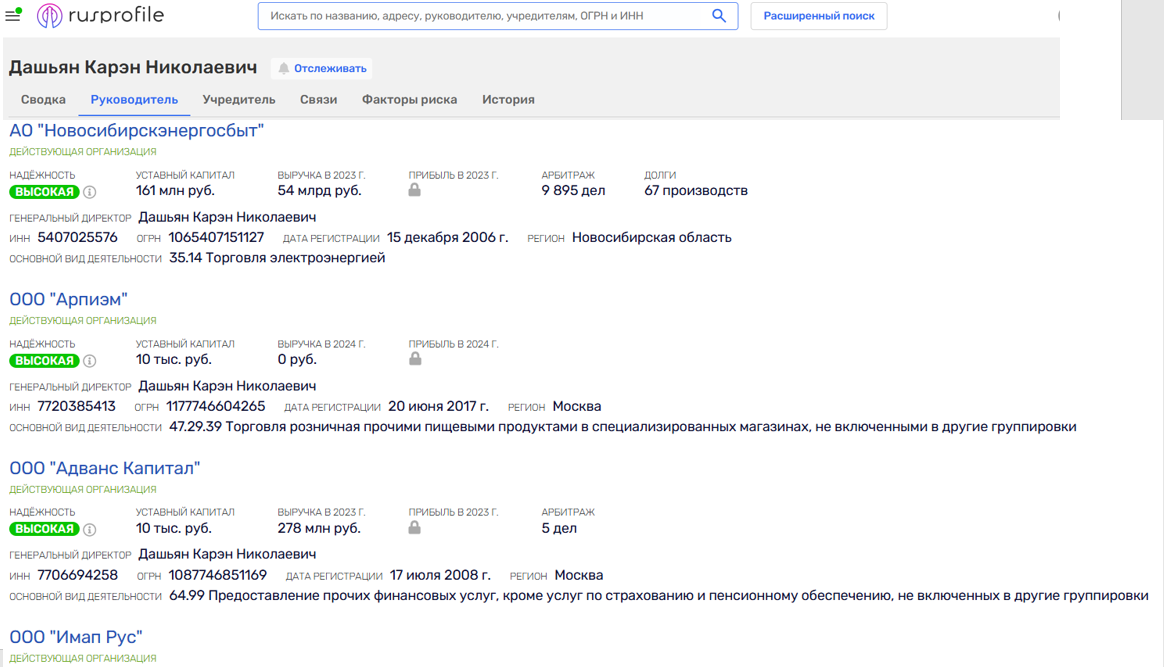
Task: Switch to the История tab
Action: tap(509, 99)
